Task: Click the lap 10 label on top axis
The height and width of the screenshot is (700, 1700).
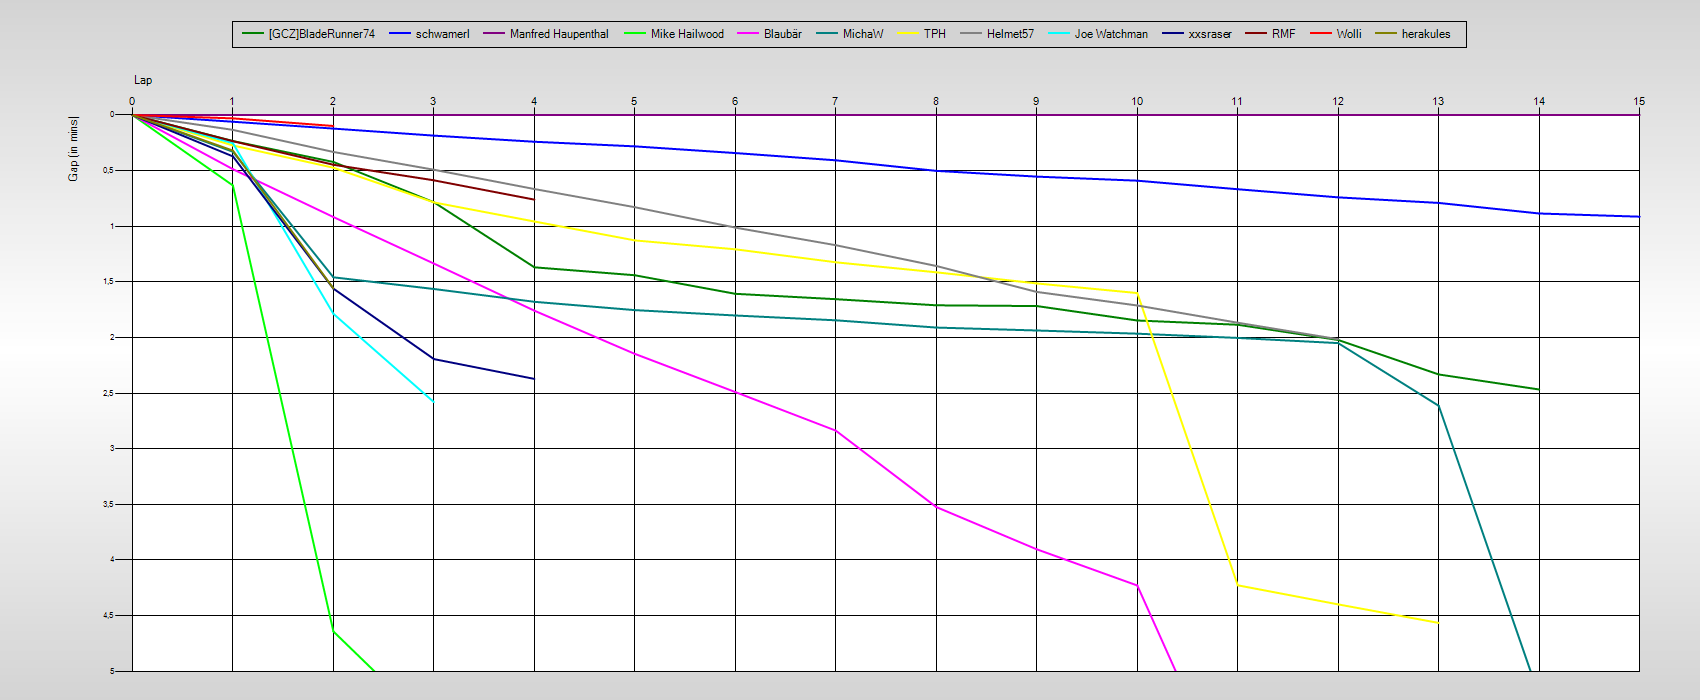Action: [x=1137, y=101]
